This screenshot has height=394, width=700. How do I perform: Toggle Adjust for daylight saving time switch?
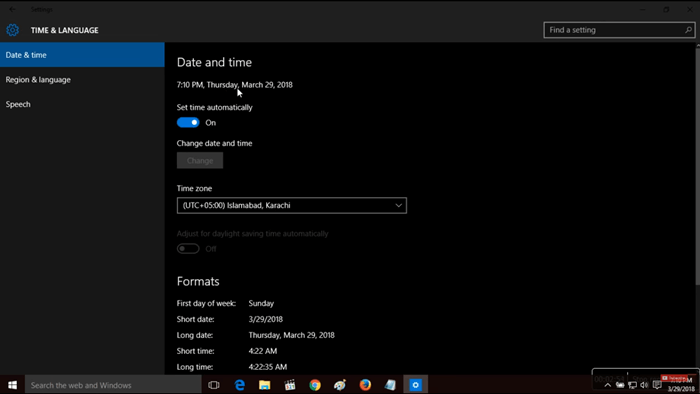coord(188,249)
